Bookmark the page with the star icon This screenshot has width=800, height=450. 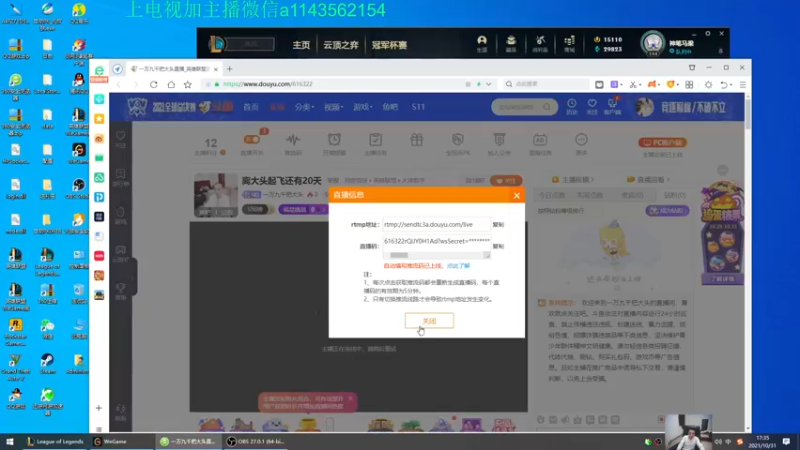[x=188, y=84]
